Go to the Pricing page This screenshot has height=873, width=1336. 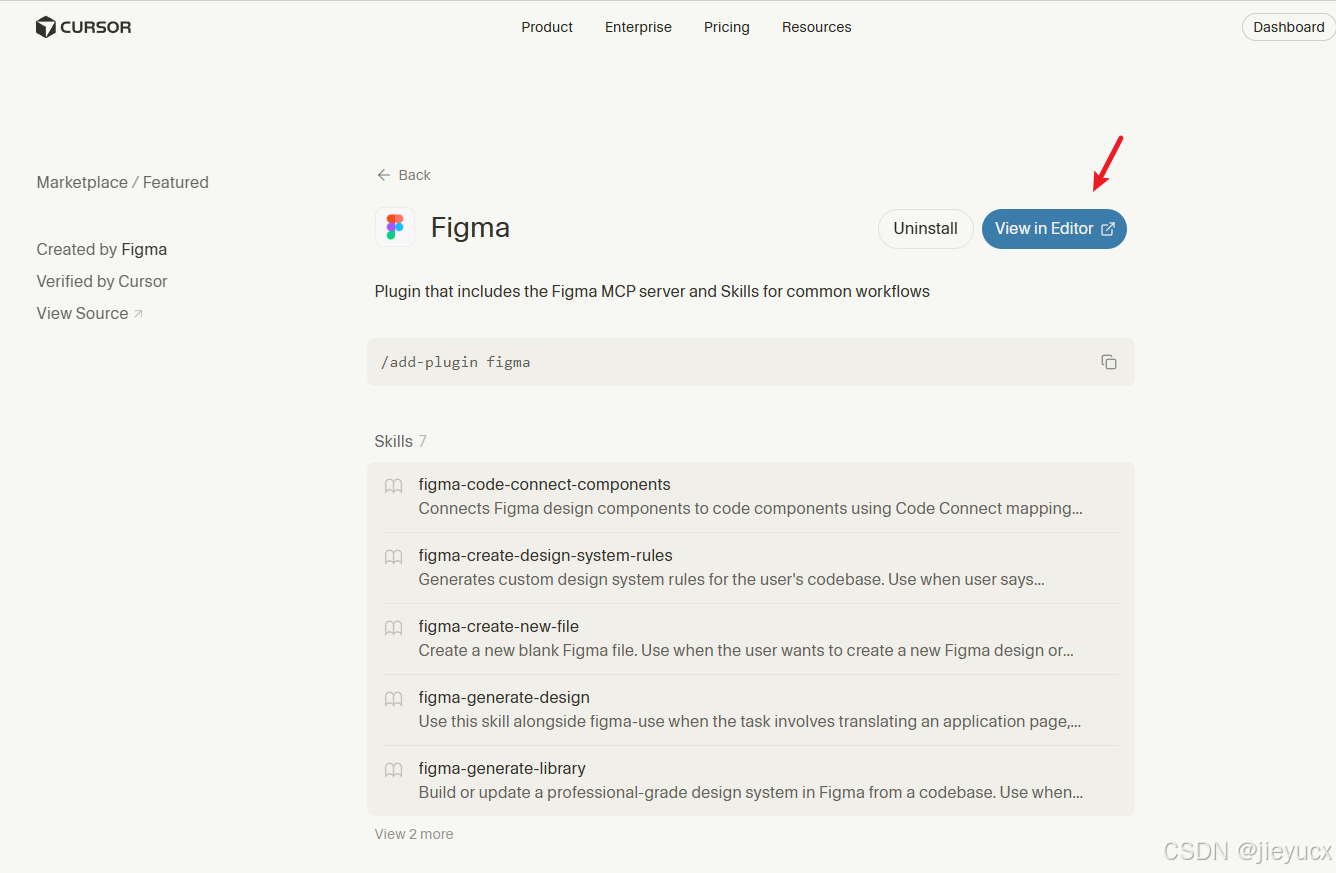click(x=727, y=27)
